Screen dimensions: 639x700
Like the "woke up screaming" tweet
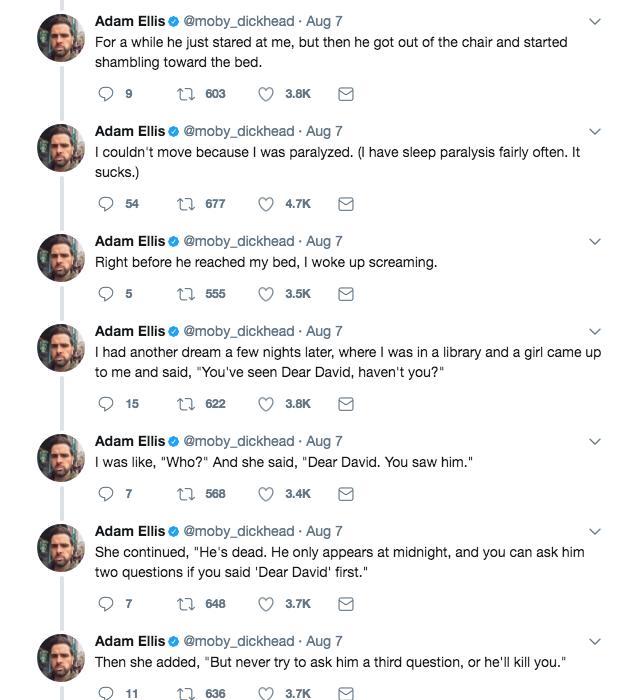266,294
